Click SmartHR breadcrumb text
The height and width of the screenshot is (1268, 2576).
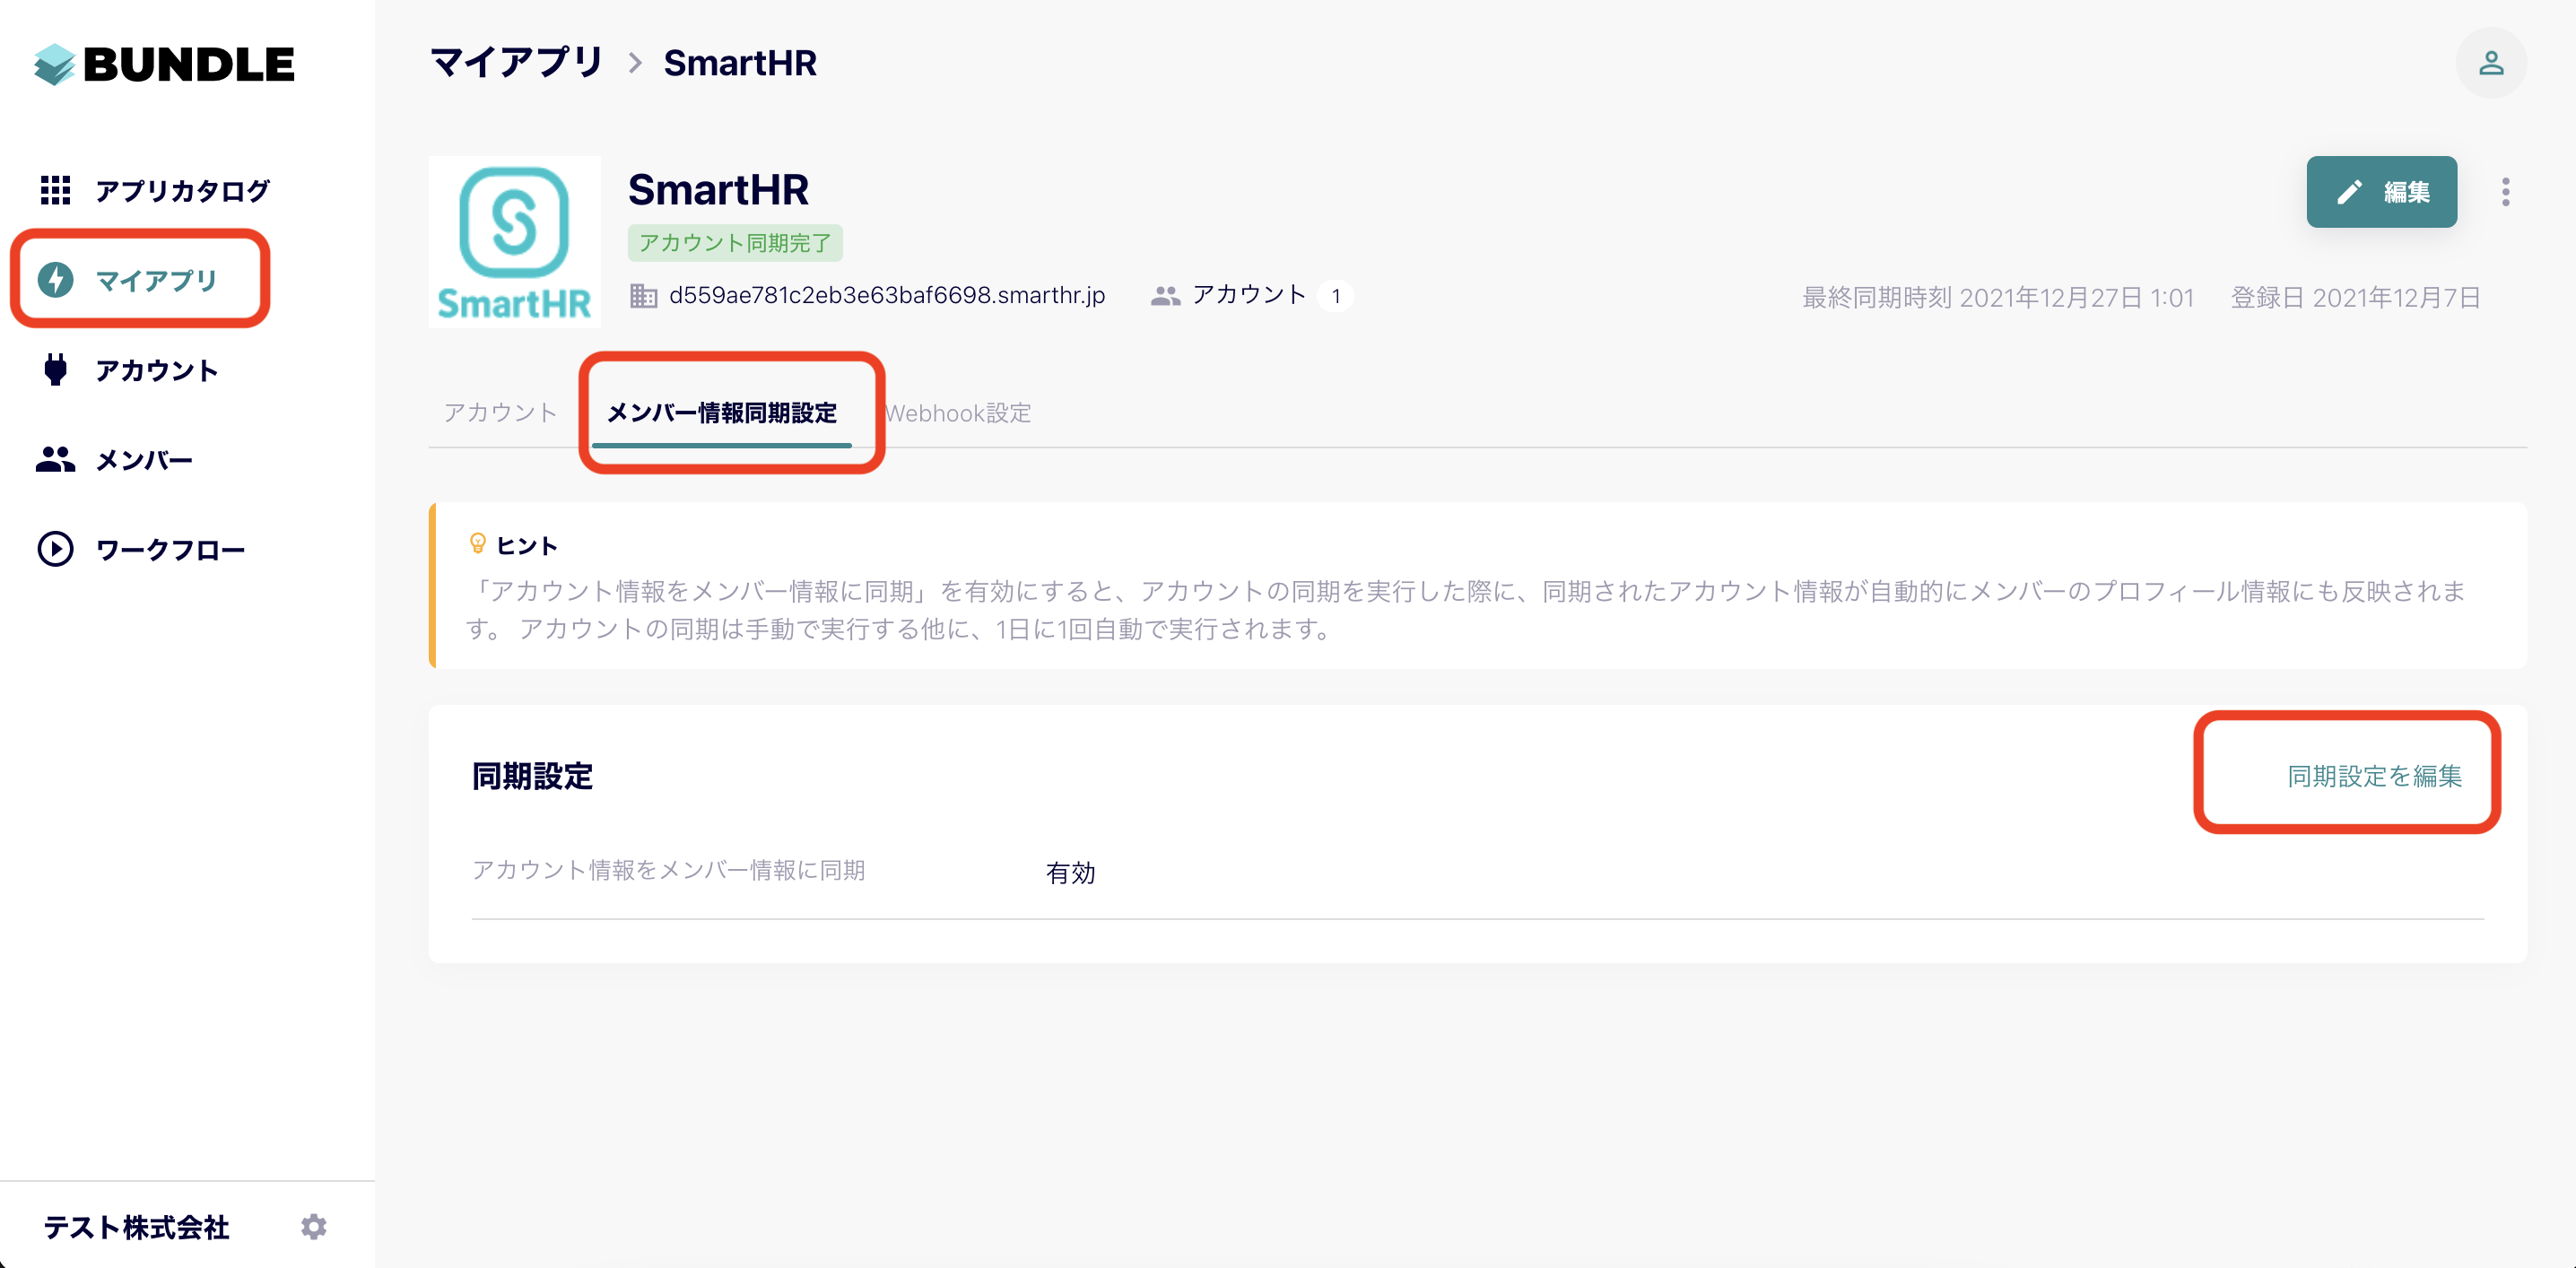740,63
